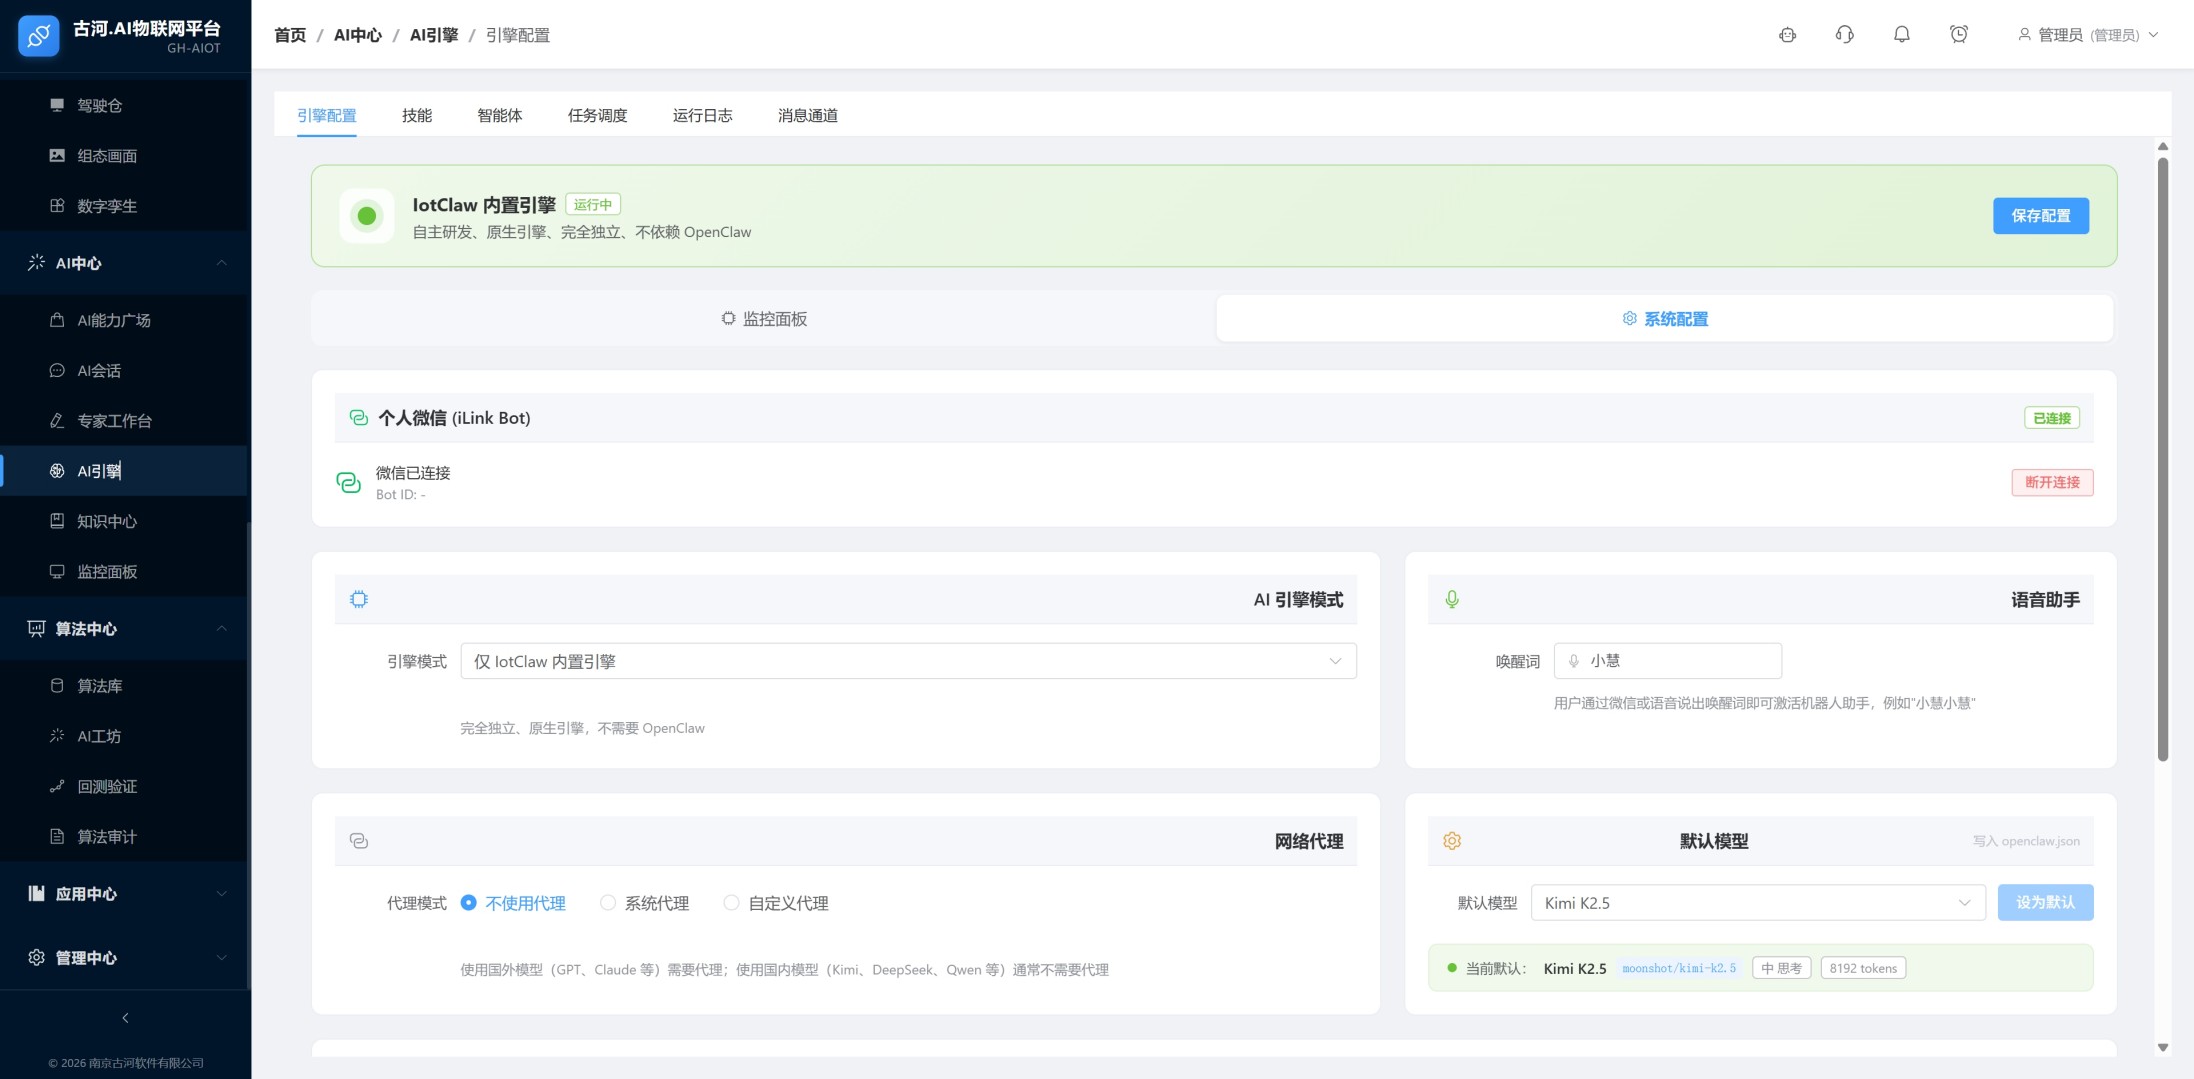This screenshot has height=1079, width=2194.
Task: Open 数字孪生 from the sidebar
Action: point(107,206)
